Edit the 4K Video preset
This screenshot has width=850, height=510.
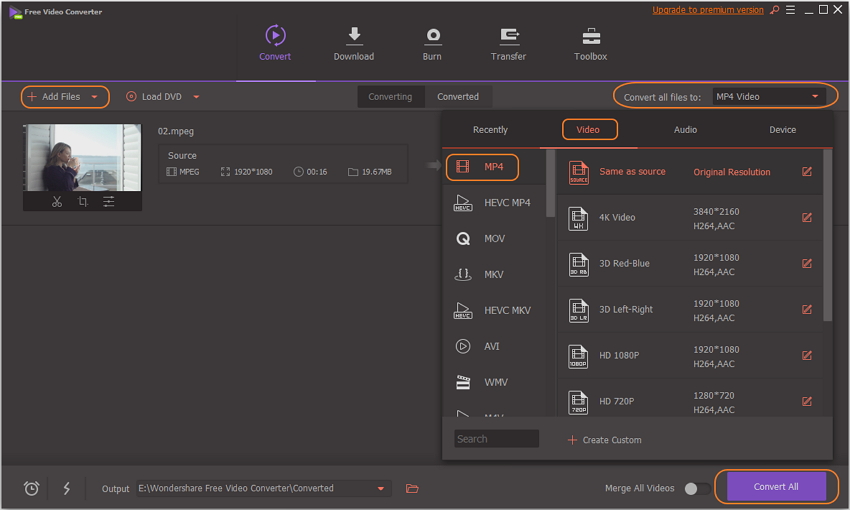click(807, 217)
